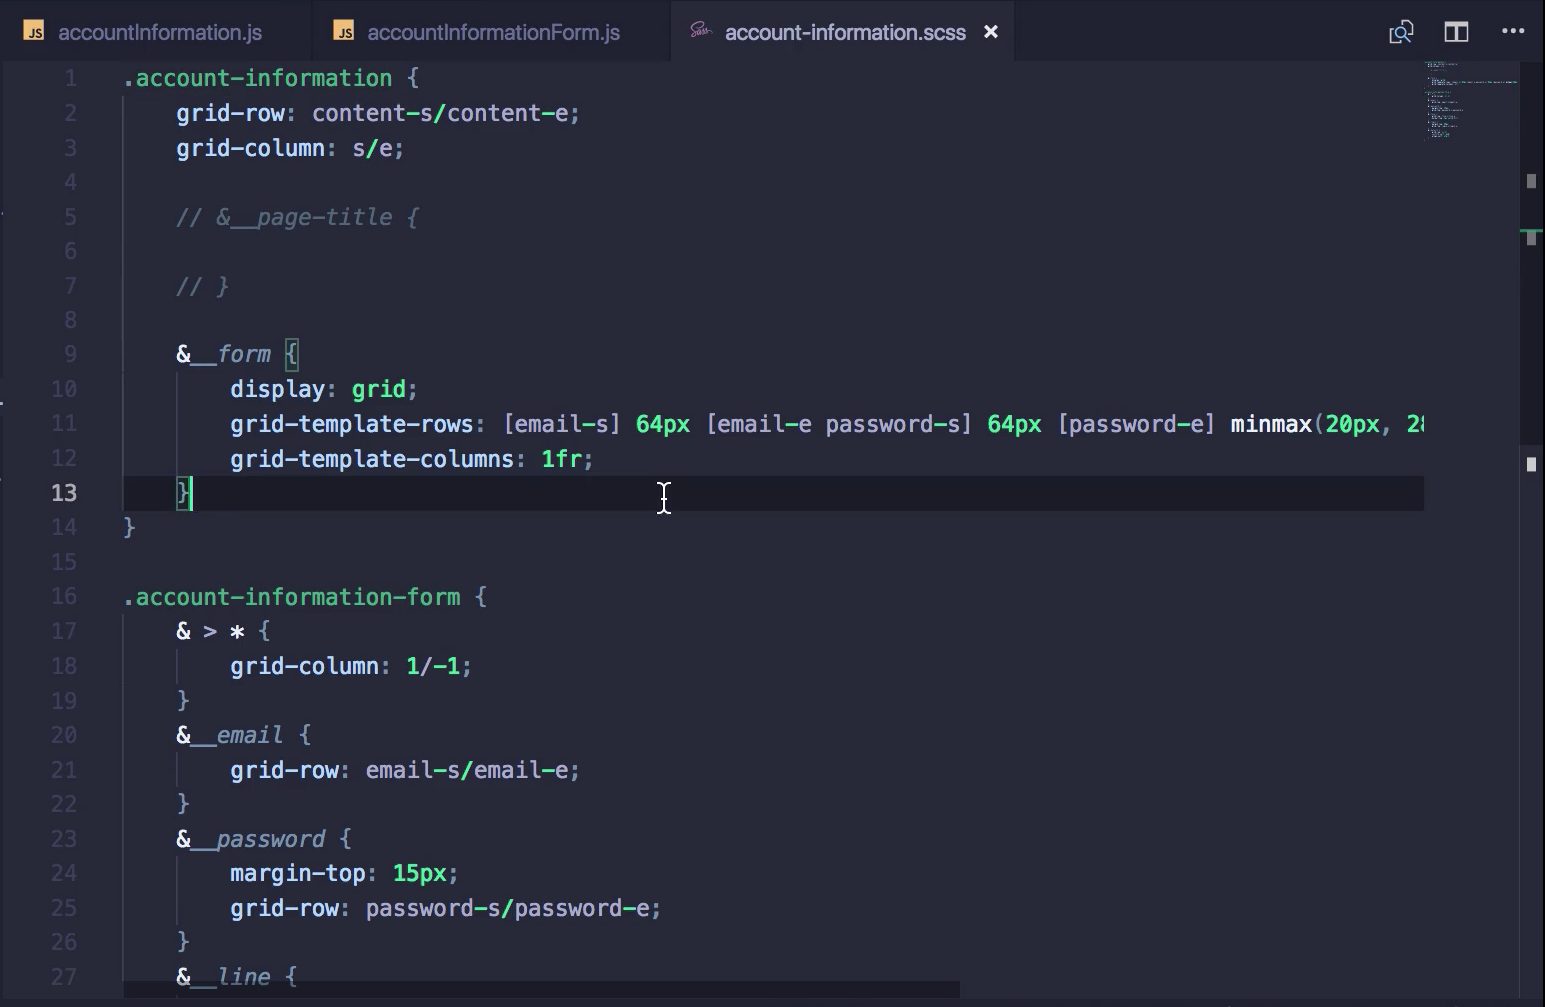Click the JS icon on accountInformationForm.js tab
This screenshot has width=1545, height=1007.
click(343, 31)
